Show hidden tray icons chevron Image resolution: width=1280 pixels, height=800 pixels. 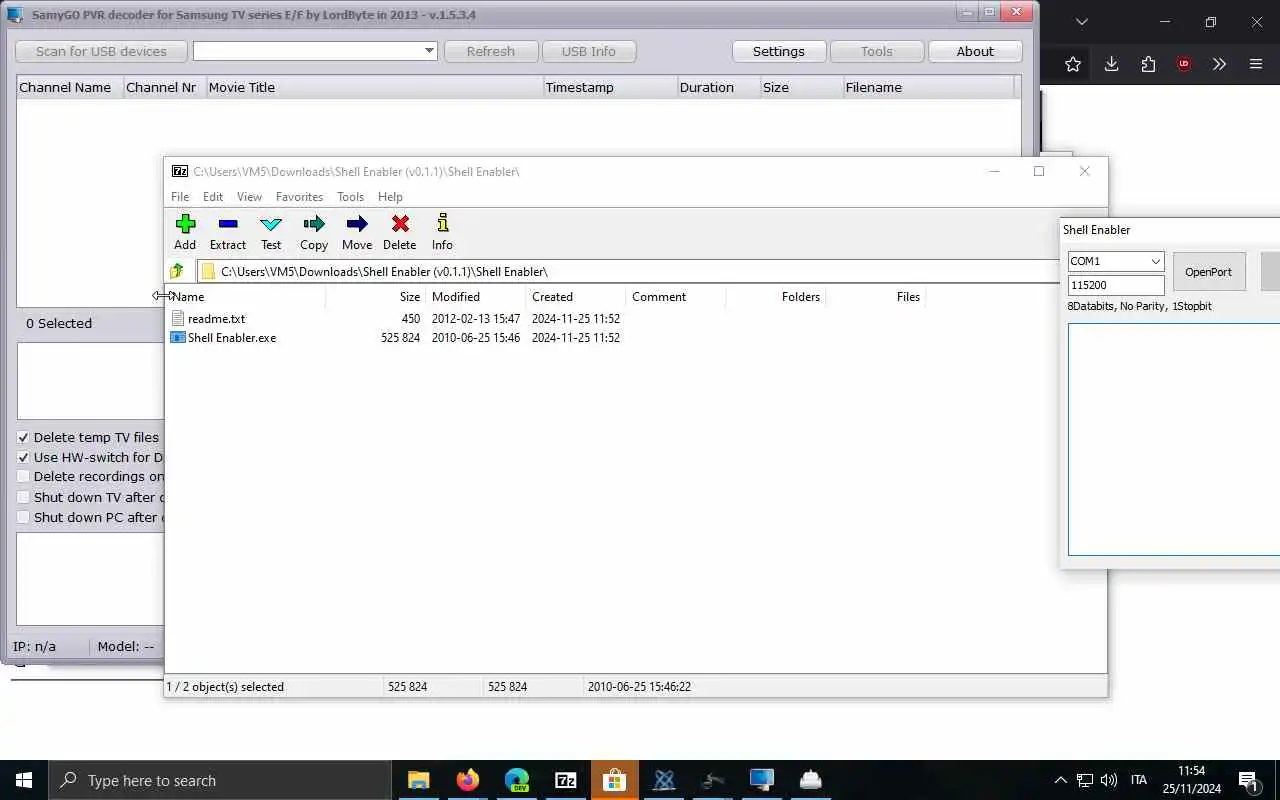(1060, 780)
